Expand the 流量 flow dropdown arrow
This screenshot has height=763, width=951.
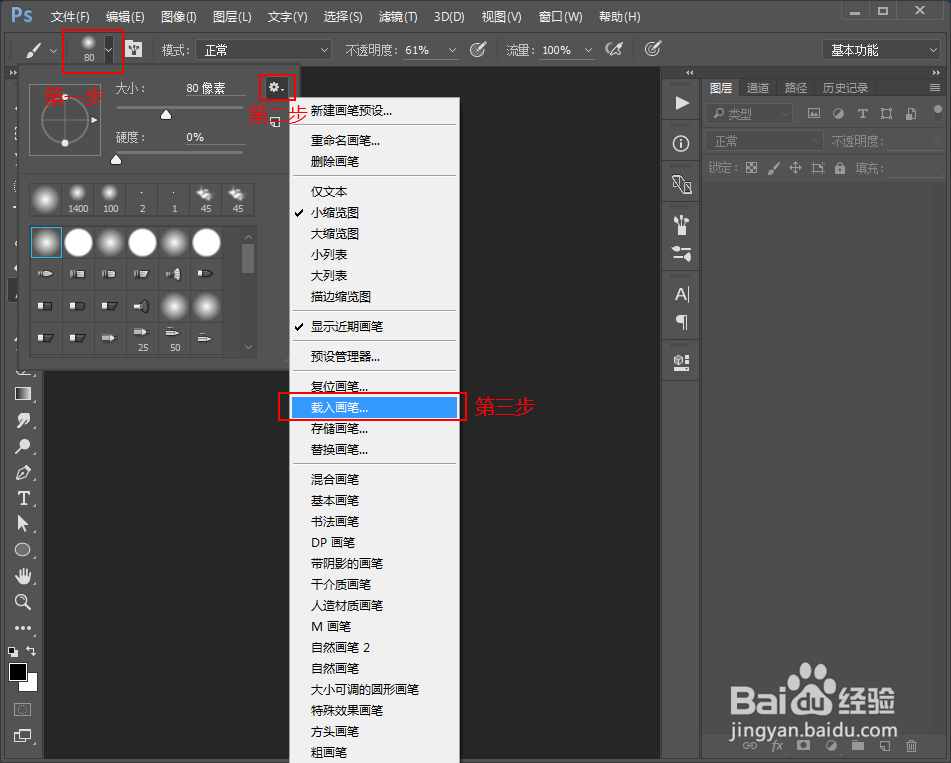point(588,50)
